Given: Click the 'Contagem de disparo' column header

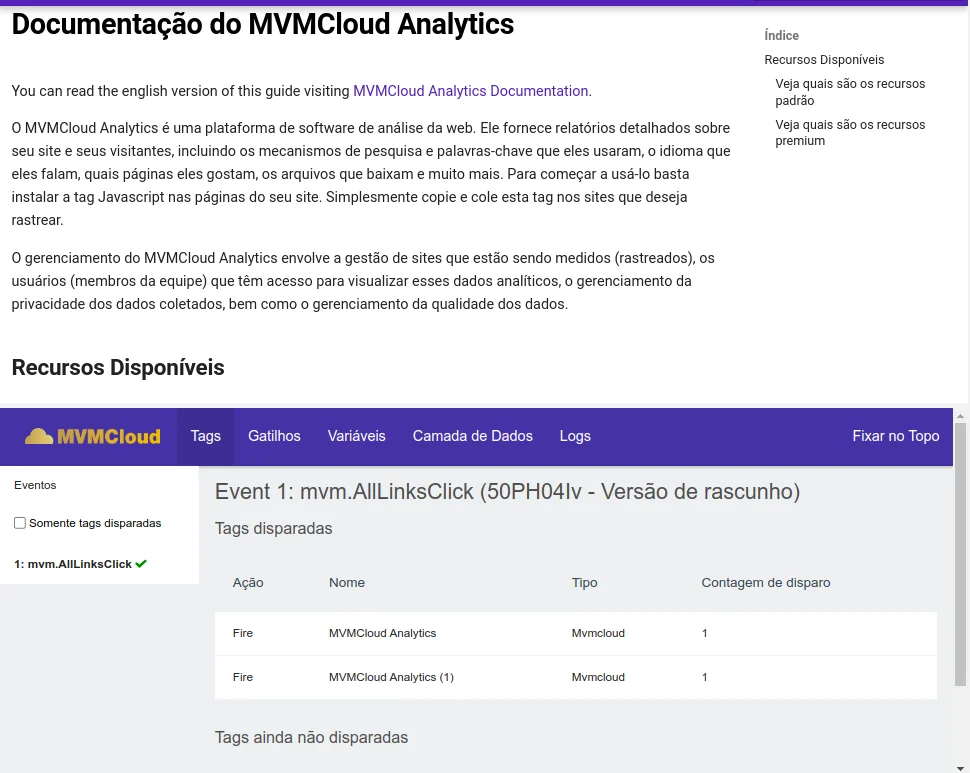Looking at the screenshot, I should tap(765, 583).
